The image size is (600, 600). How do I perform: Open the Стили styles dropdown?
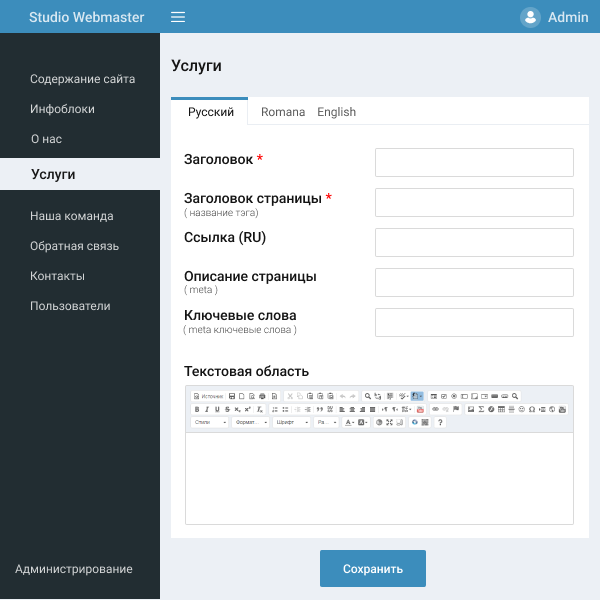coord(210,422)
